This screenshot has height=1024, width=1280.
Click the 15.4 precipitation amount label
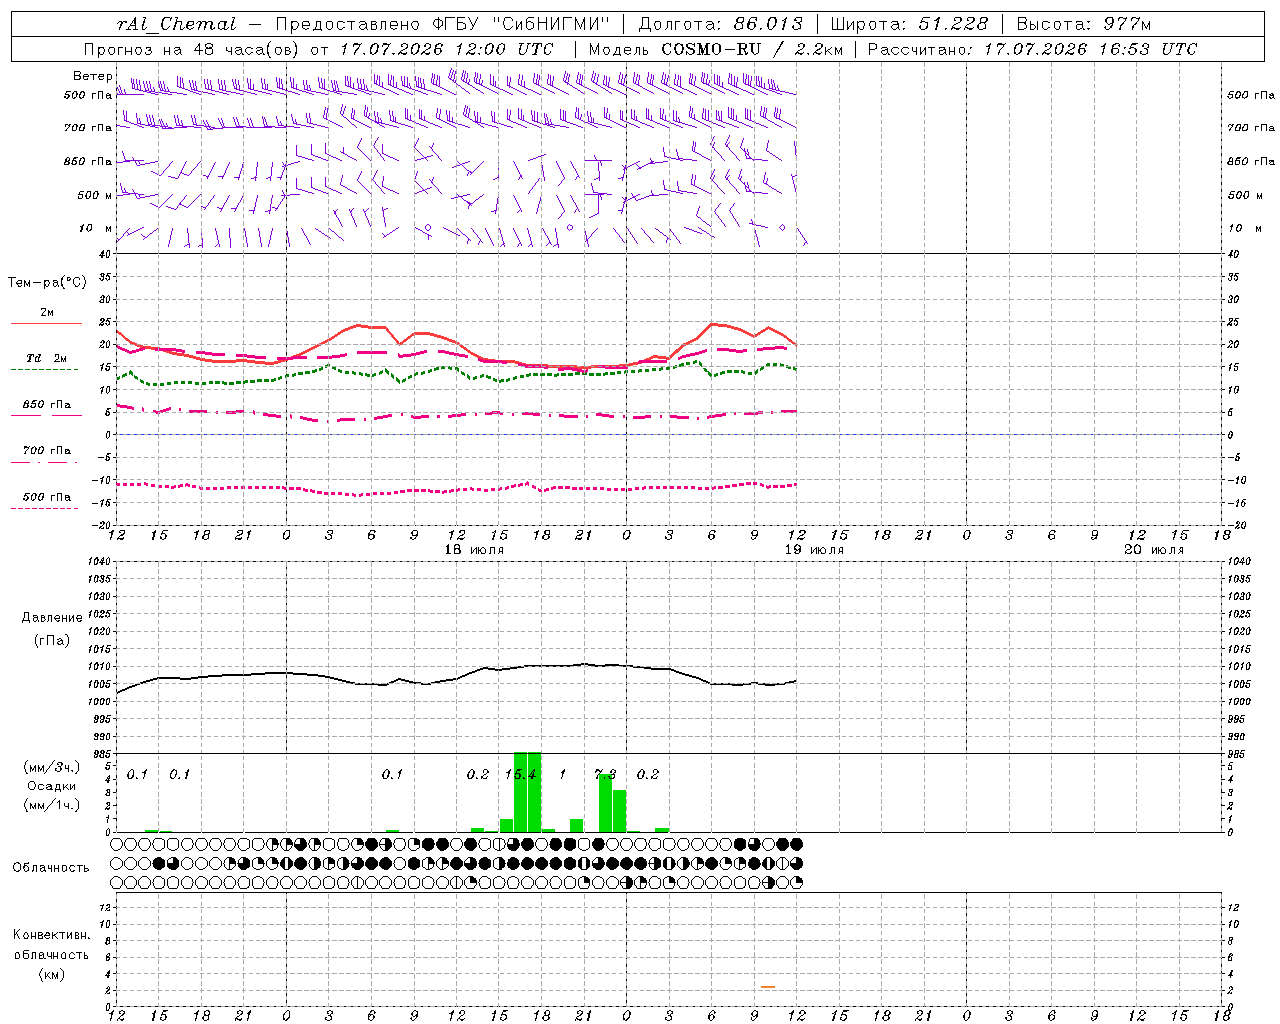(x=521, y=774)
